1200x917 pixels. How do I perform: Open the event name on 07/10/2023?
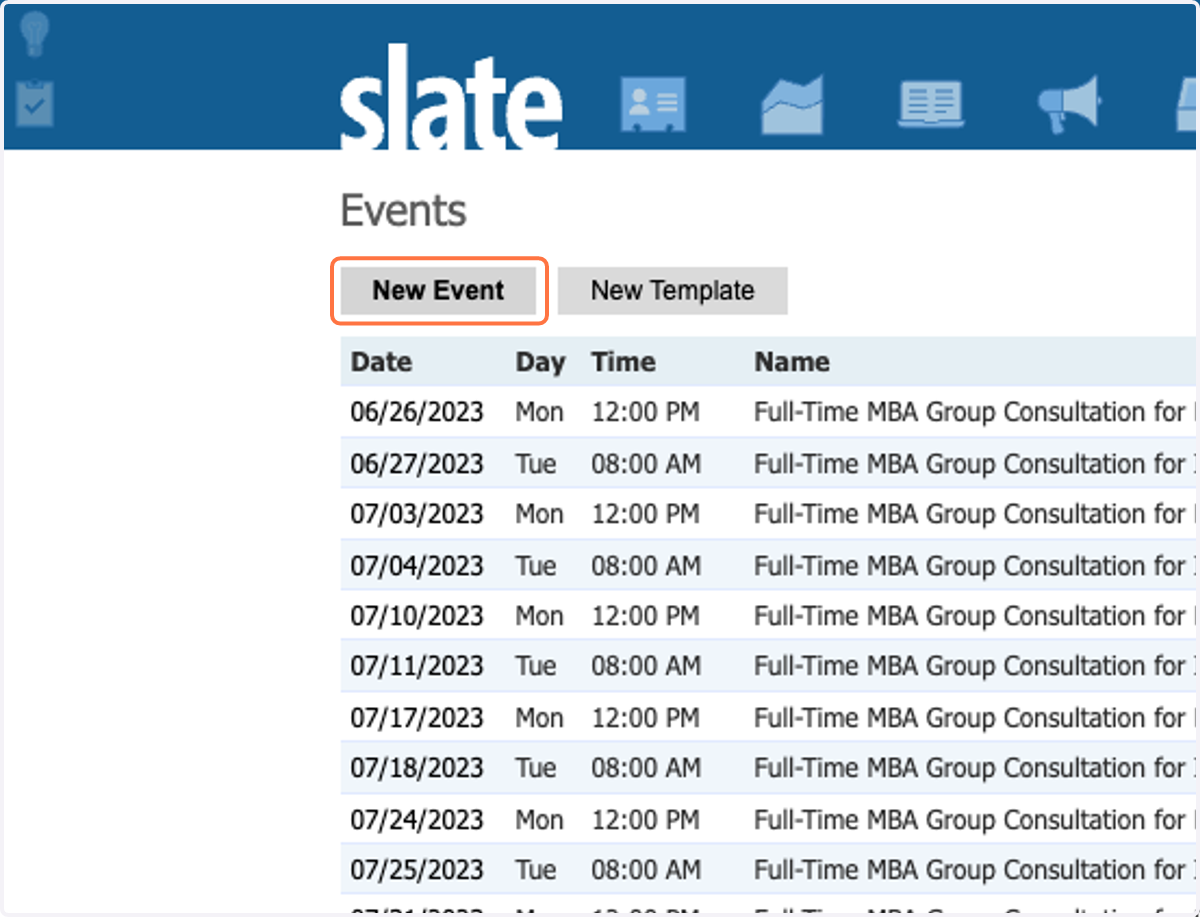tap(974, 616)
